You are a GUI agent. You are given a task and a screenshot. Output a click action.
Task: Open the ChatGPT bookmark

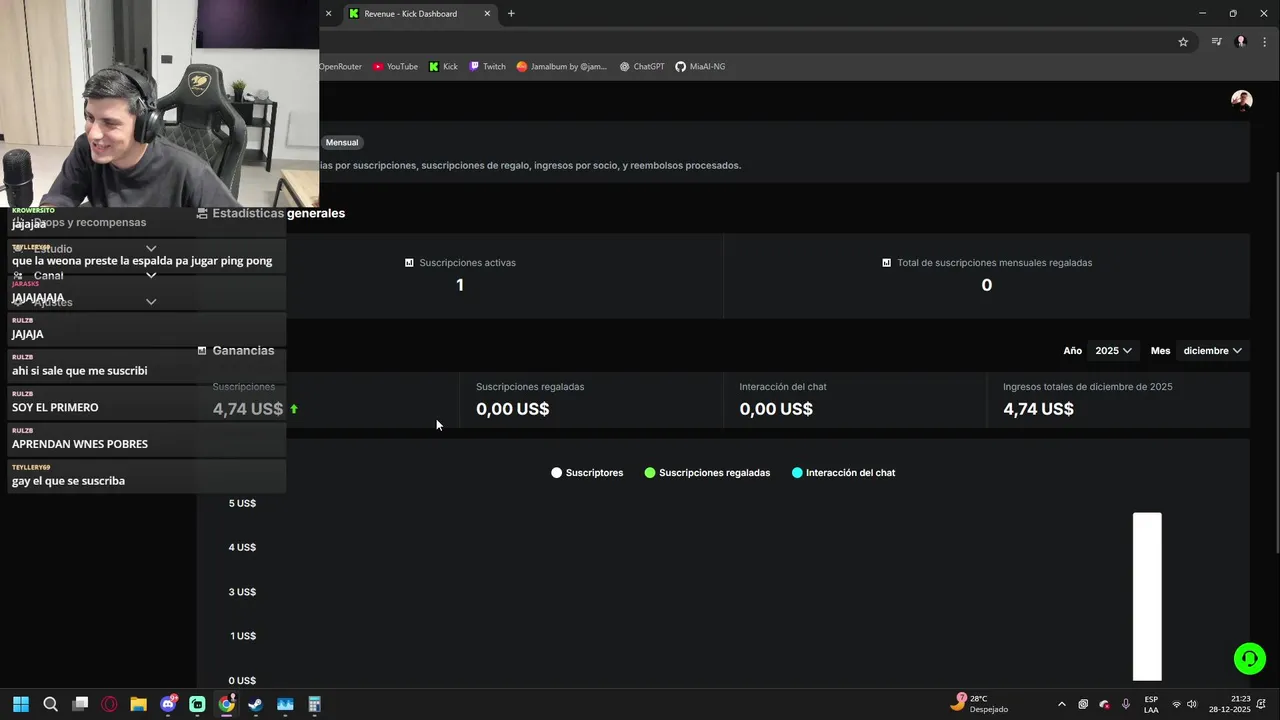pyautogui.click(x=642, y=67)
